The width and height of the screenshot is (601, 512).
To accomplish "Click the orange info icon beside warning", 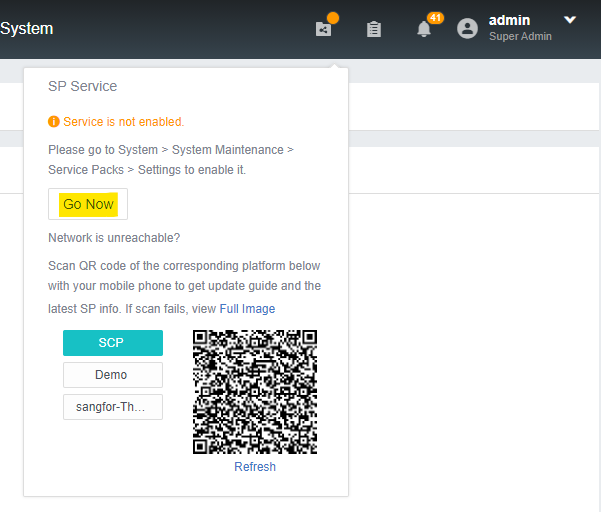I will click(54, 121).
